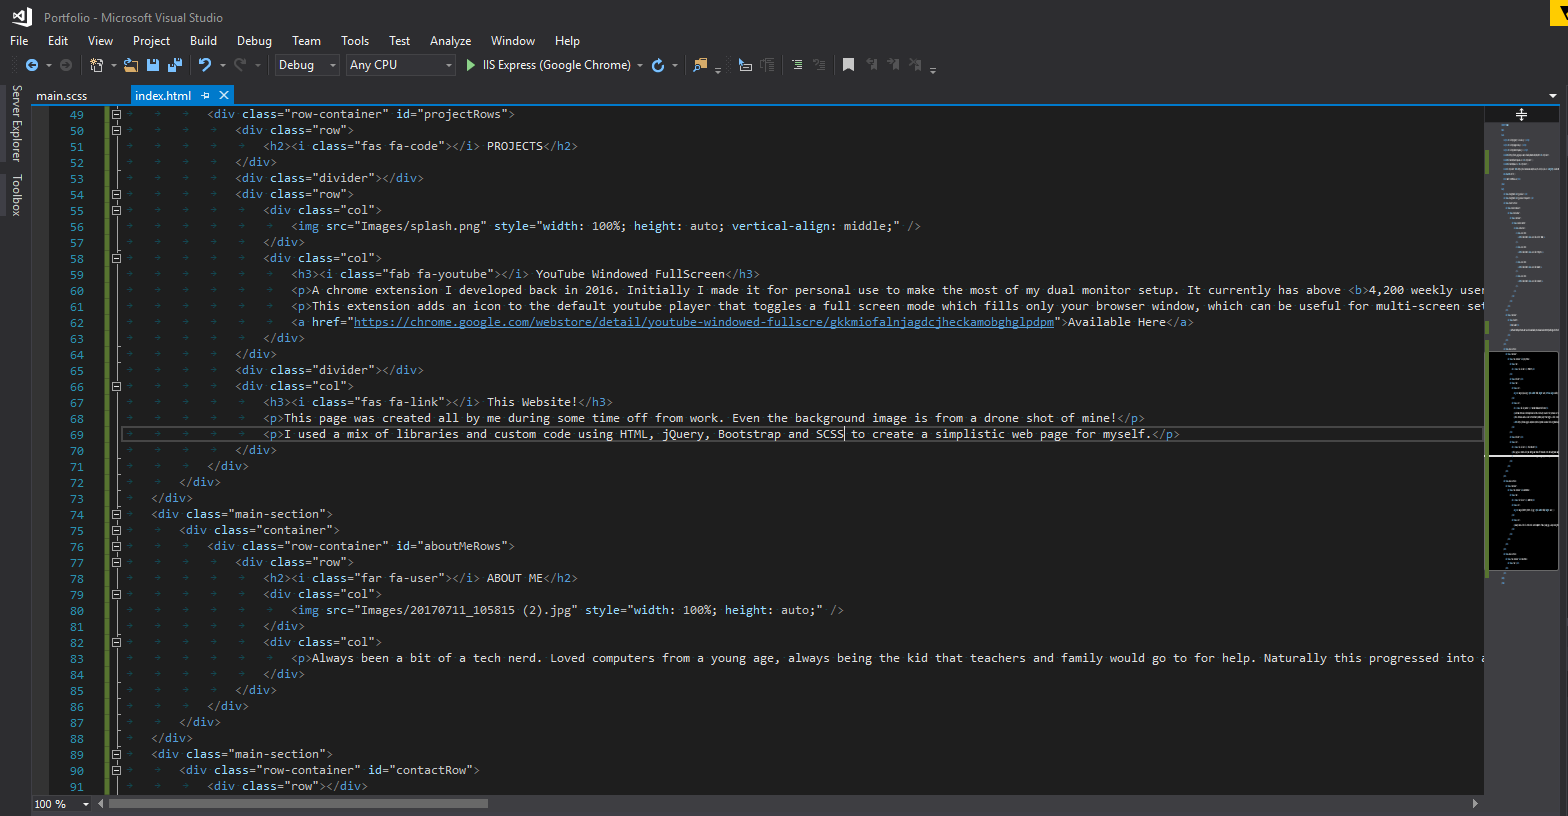This screenshot has height=816, width=1568.
Task: Save the current file with the floppy disk icon
Action: 153,65
